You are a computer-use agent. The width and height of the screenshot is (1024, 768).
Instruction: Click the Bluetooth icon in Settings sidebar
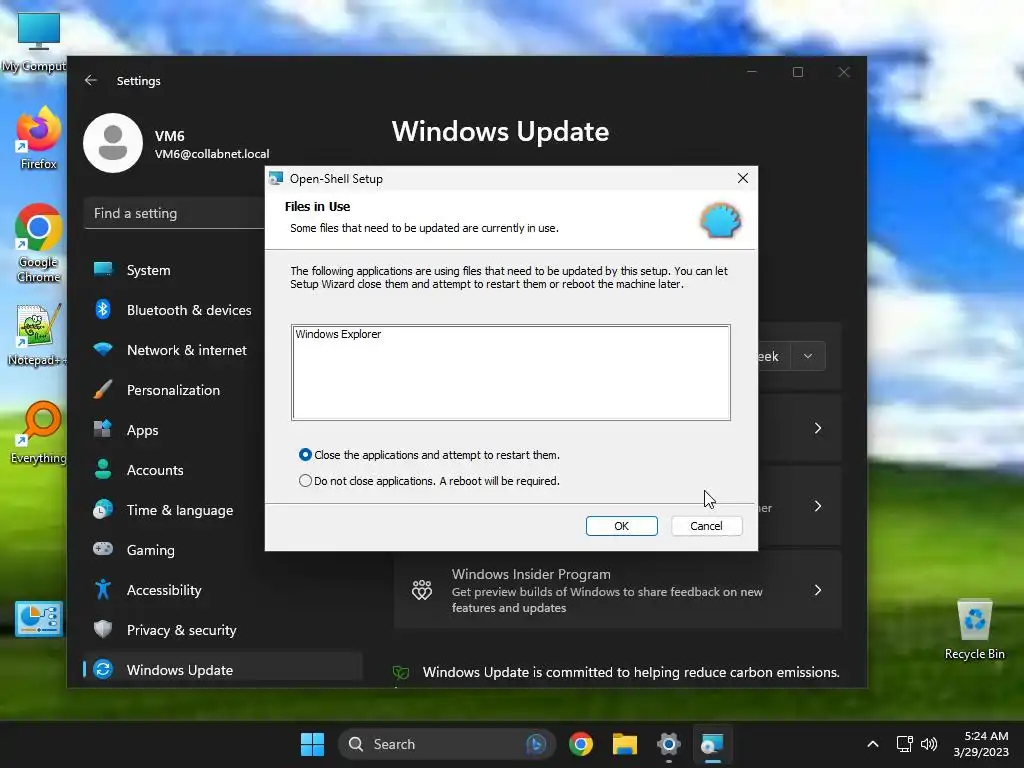click(103, 309)
